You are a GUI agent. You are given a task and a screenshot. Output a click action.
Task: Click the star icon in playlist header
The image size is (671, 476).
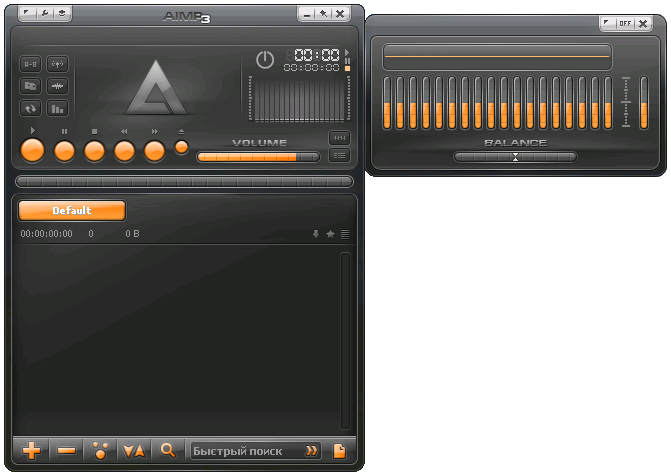click(x=330, y=234)
